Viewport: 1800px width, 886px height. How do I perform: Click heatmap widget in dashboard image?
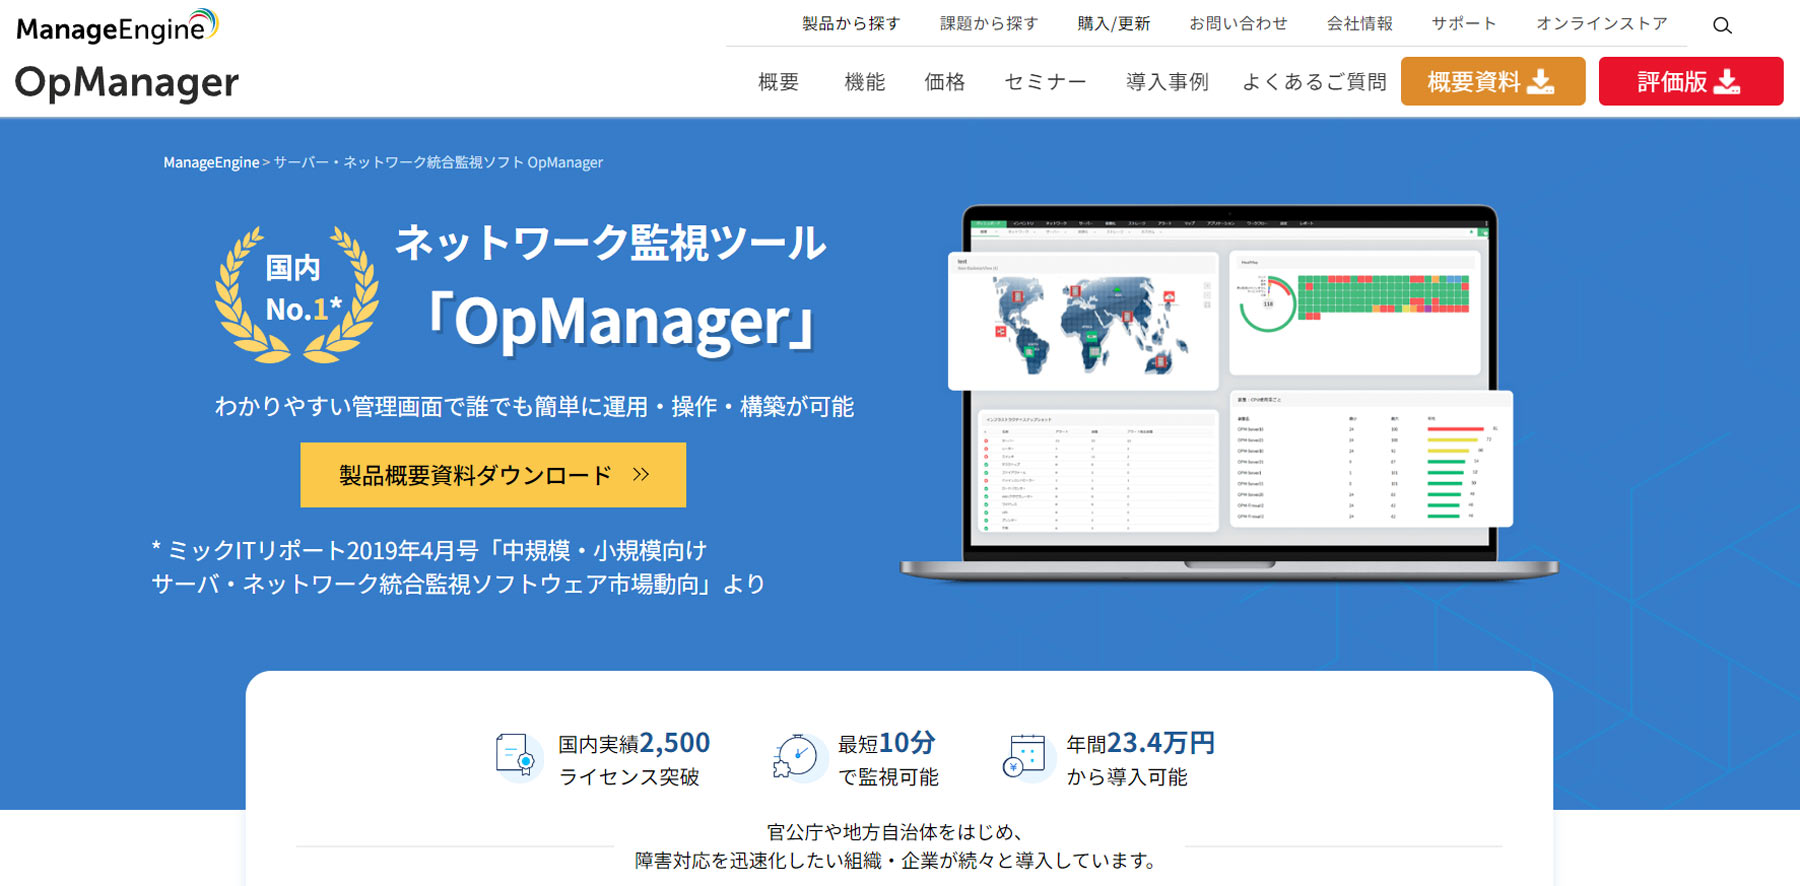point(1355,312)
